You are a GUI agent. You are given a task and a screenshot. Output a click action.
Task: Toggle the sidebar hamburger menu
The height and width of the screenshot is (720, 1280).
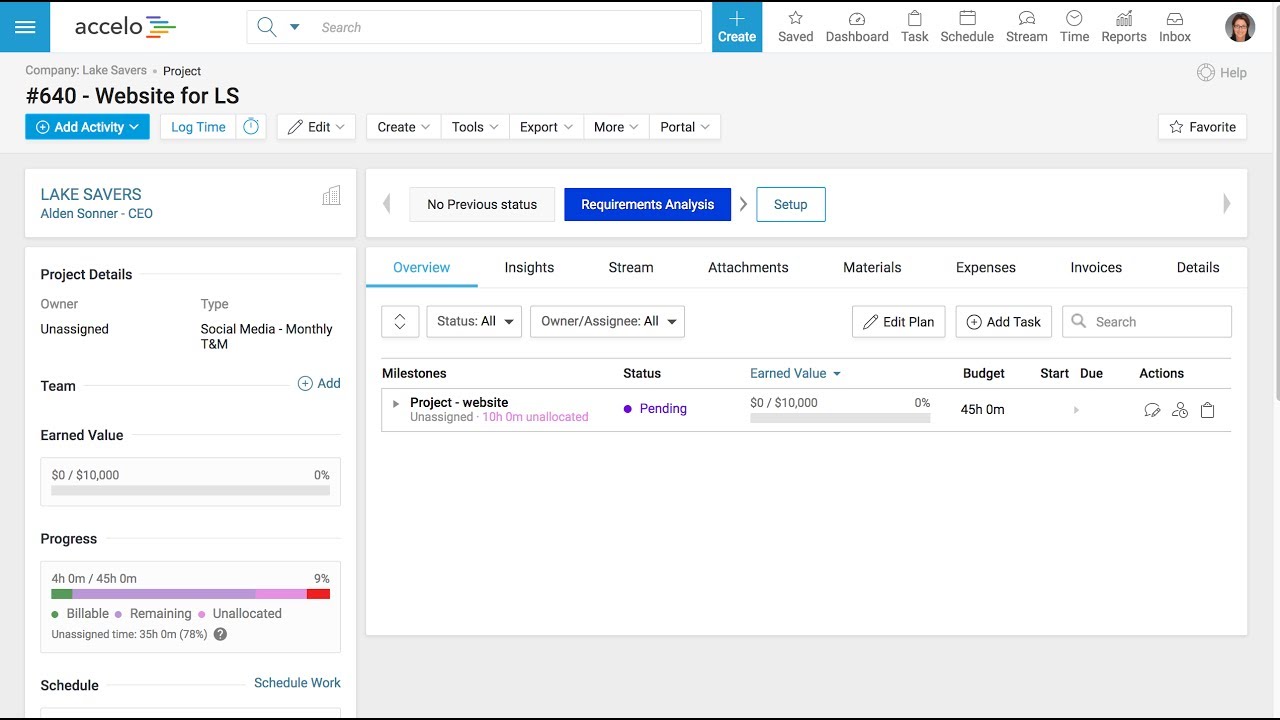pos(25,27)
